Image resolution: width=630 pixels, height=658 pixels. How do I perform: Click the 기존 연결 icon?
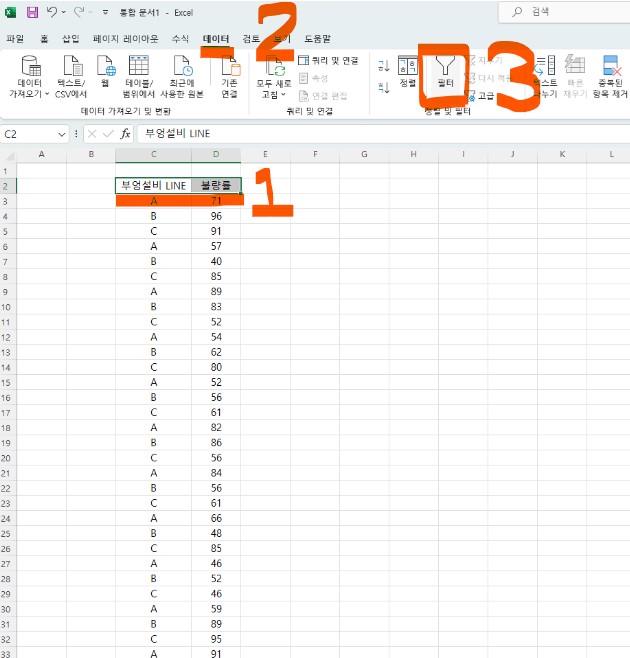tap(230, 65)
